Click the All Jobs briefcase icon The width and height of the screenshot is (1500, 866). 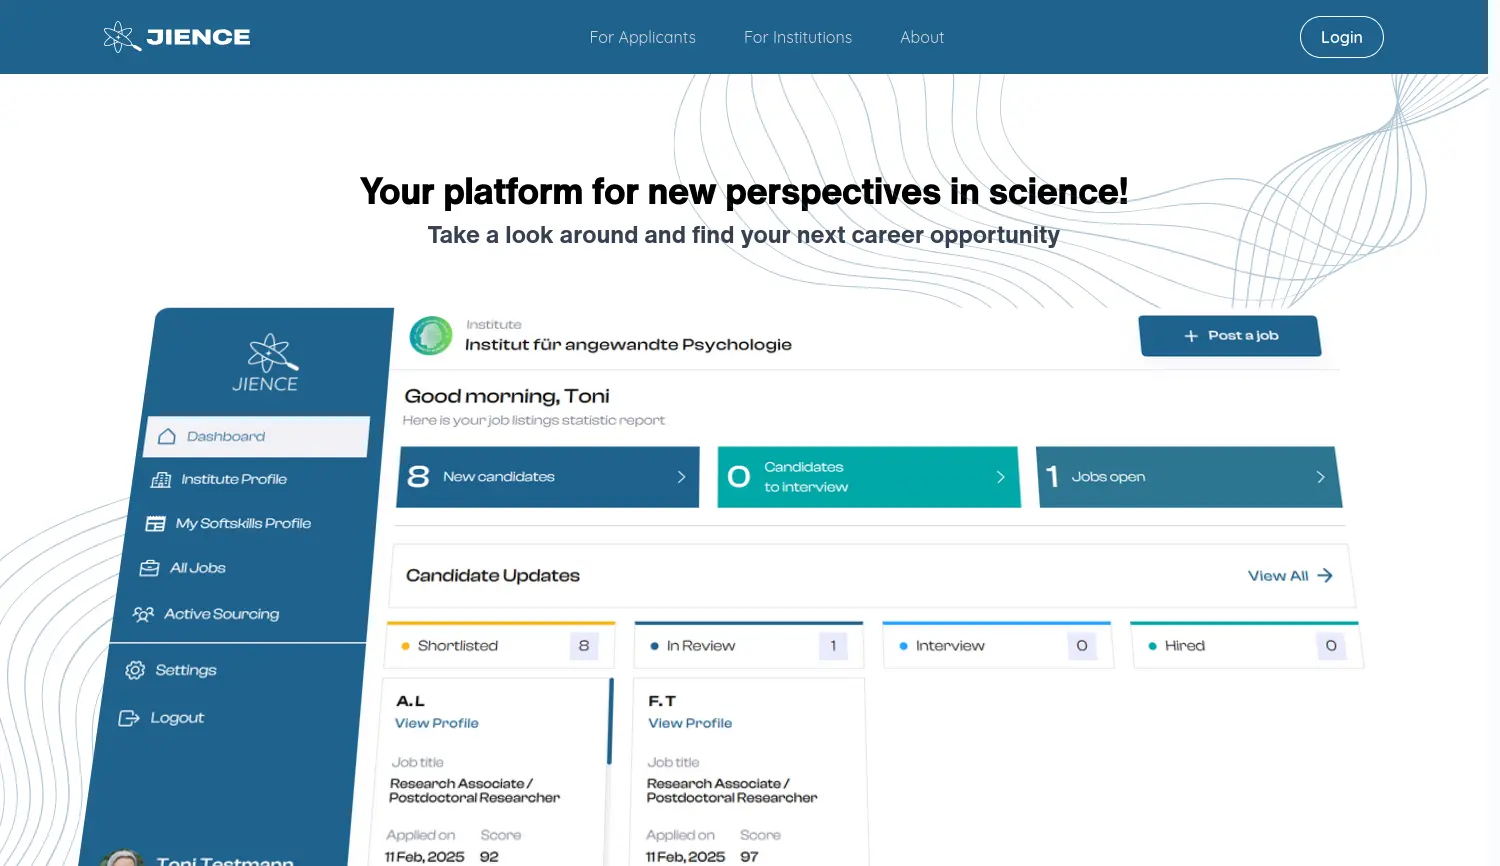pyautogui.click(x=149, y=568)
